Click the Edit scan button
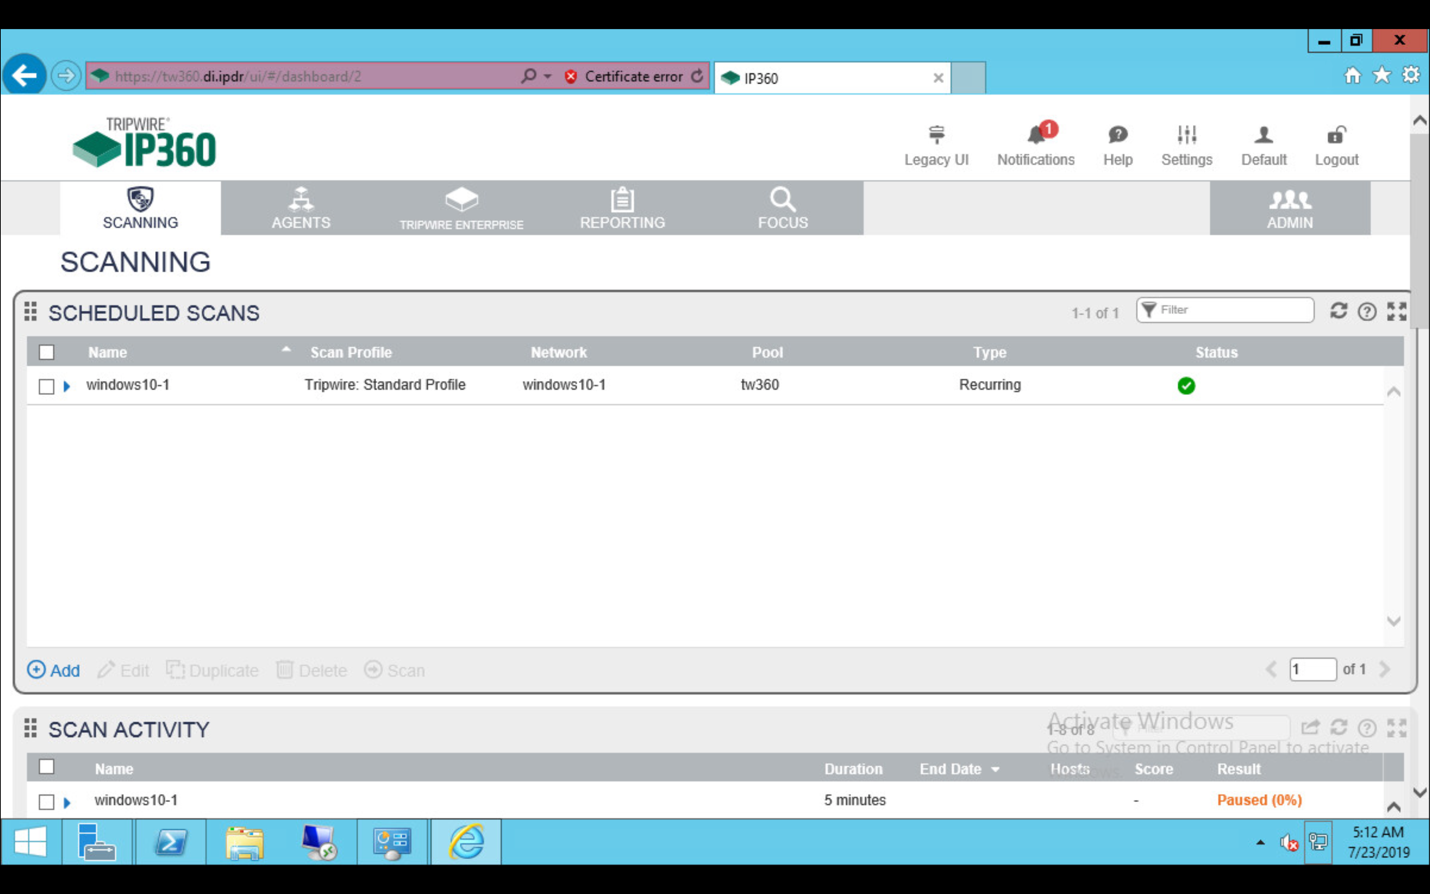This screenshot has width=1430, height=894. tap(123, 670)
